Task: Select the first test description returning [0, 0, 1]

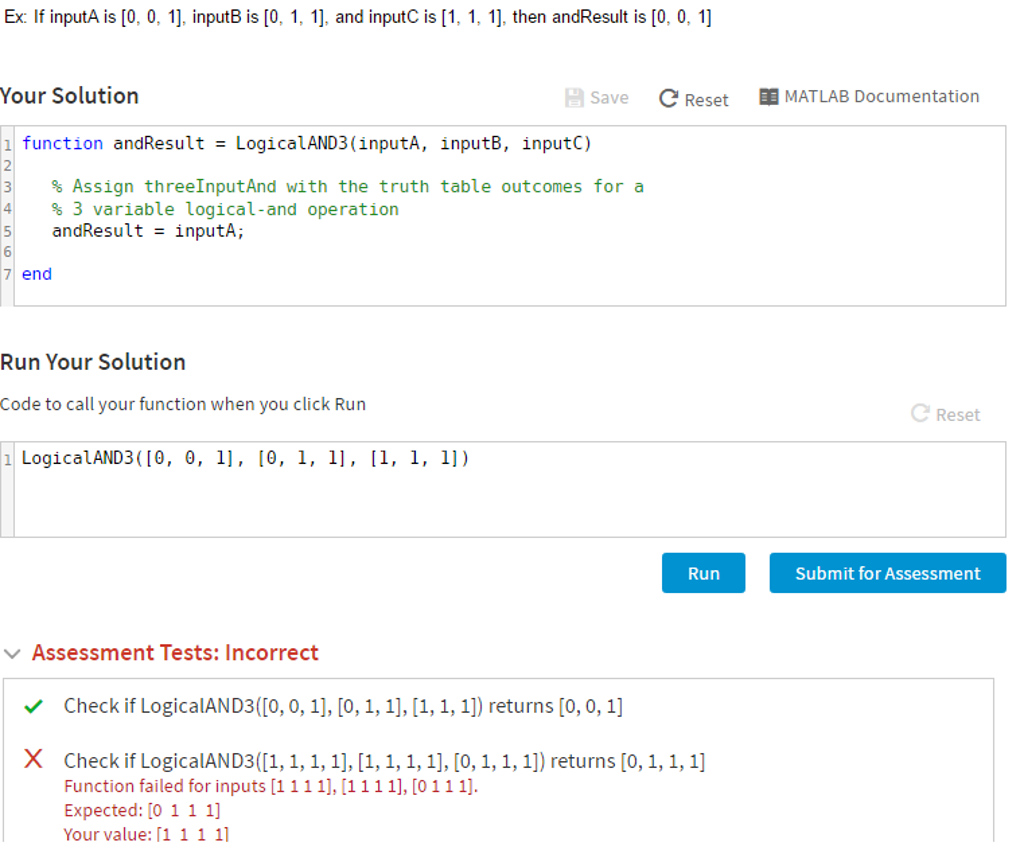Action: (x=343, y=706)
